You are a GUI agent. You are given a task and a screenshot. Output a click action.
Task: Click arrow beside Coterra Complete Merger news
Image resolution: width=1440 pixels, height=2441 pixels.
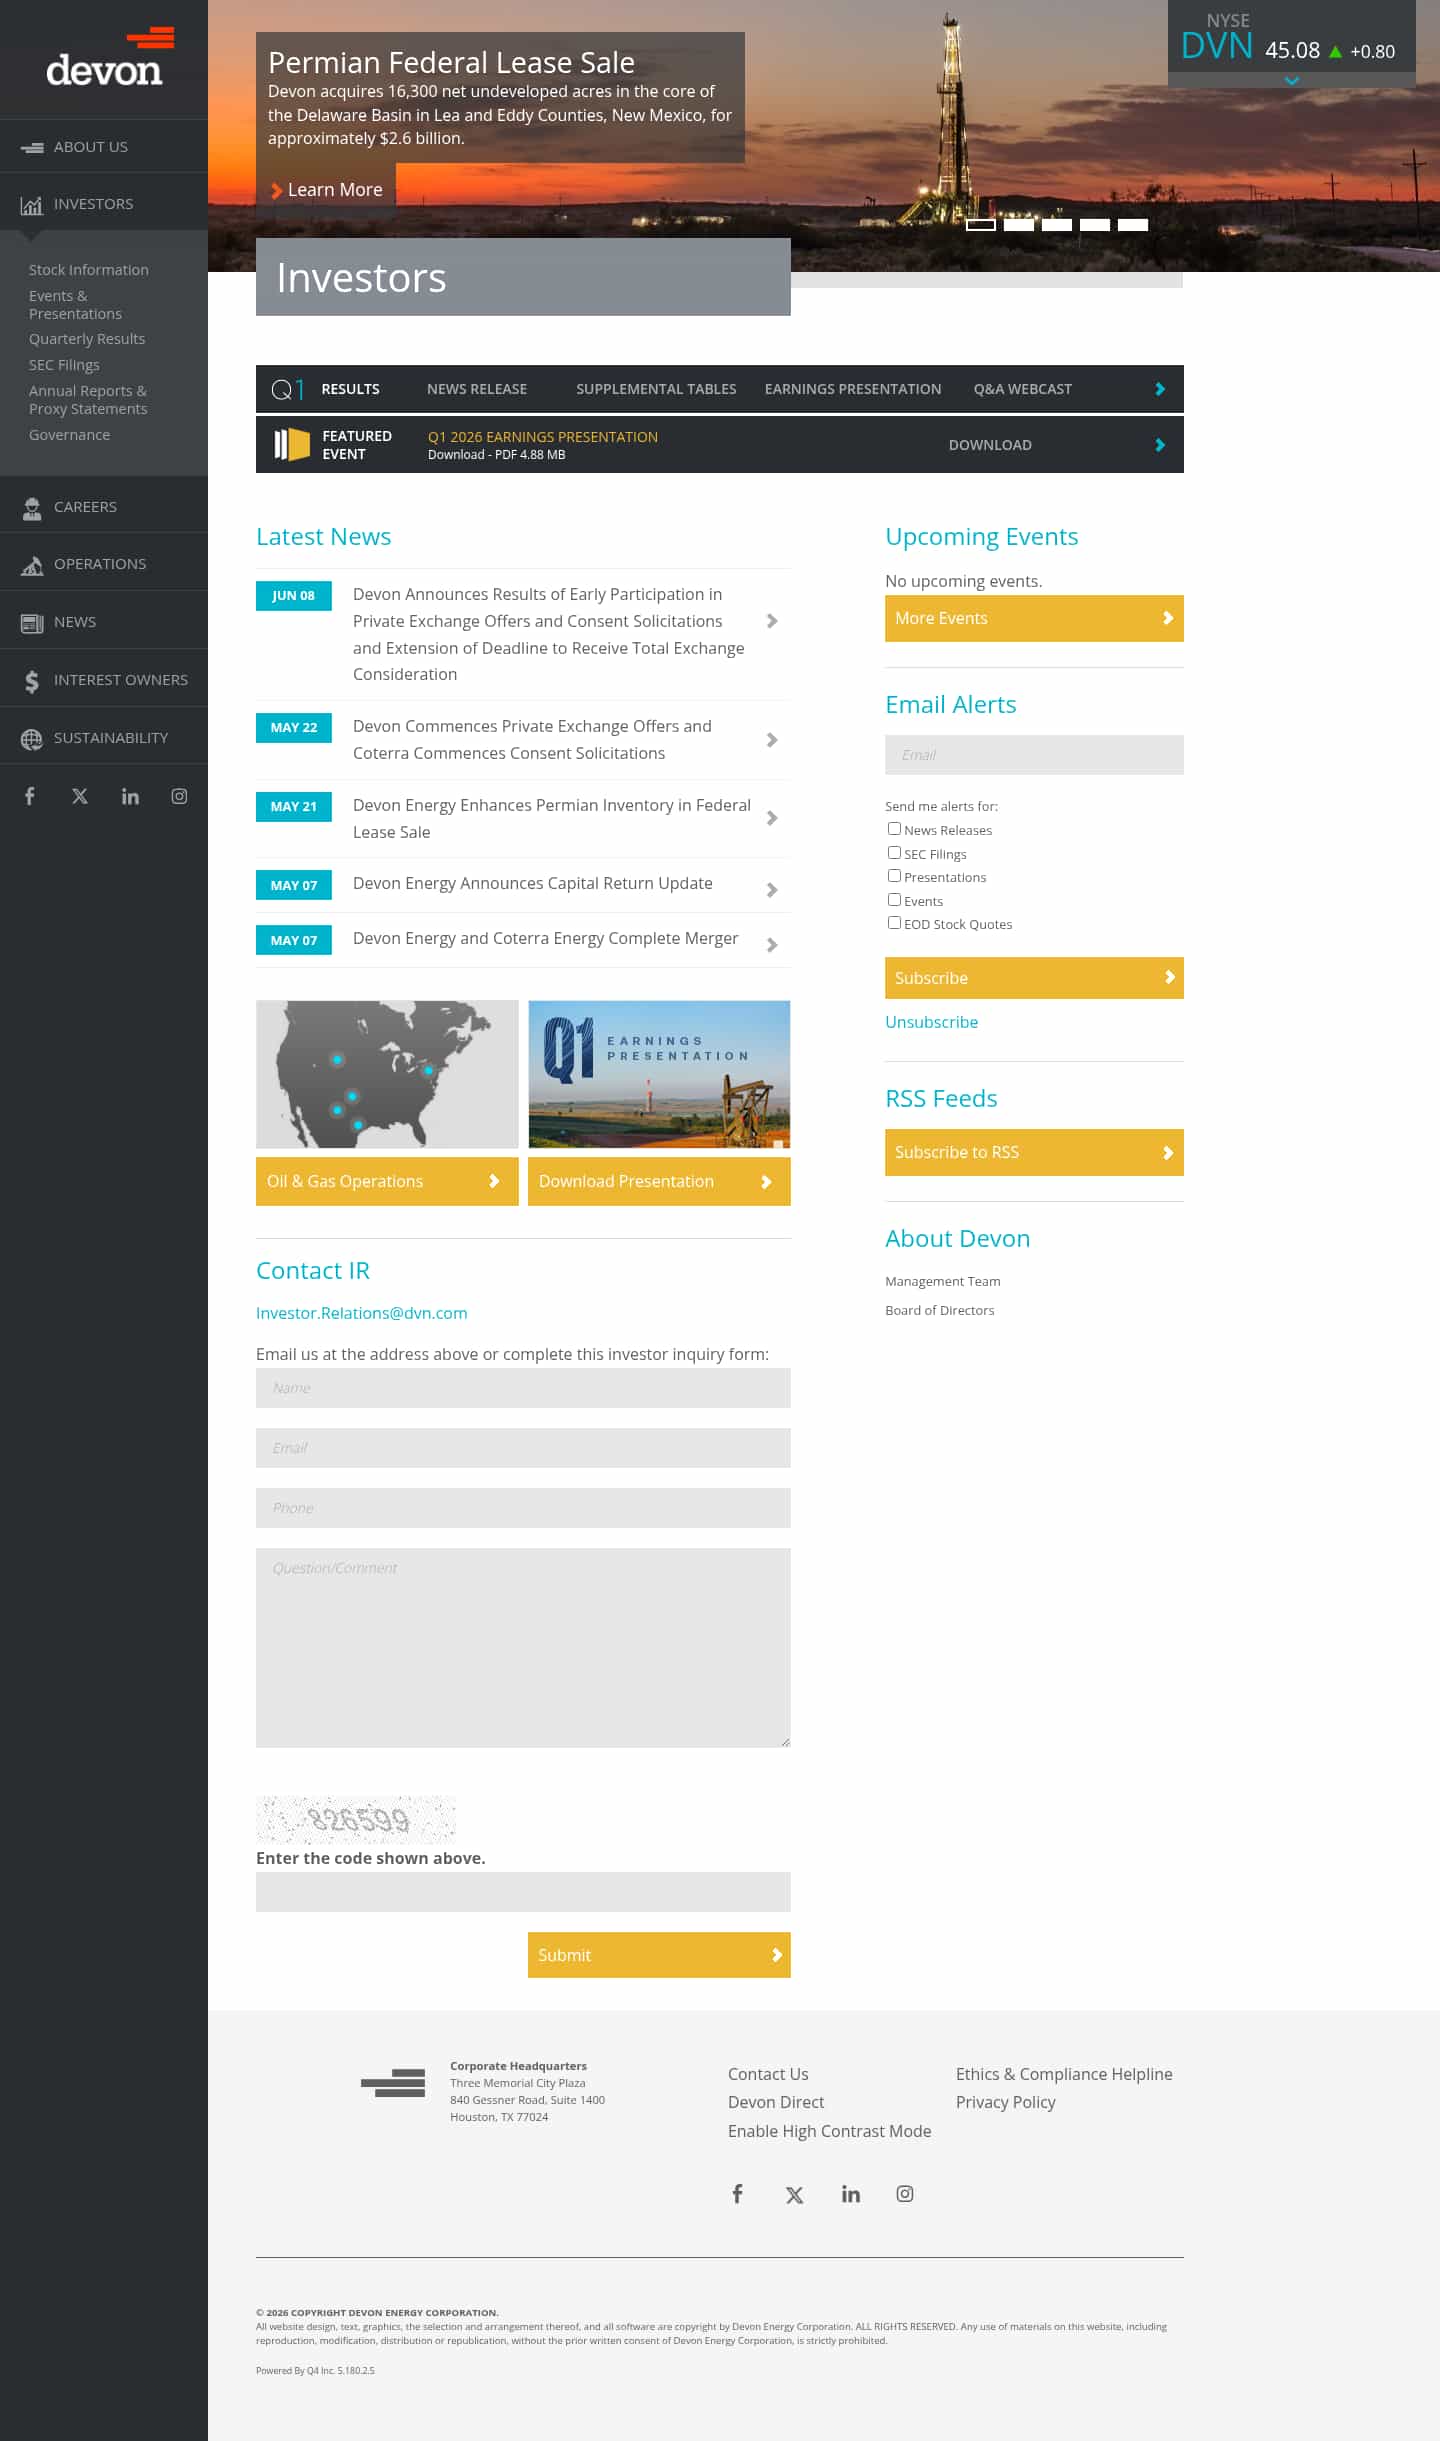[x=772, y=945]
